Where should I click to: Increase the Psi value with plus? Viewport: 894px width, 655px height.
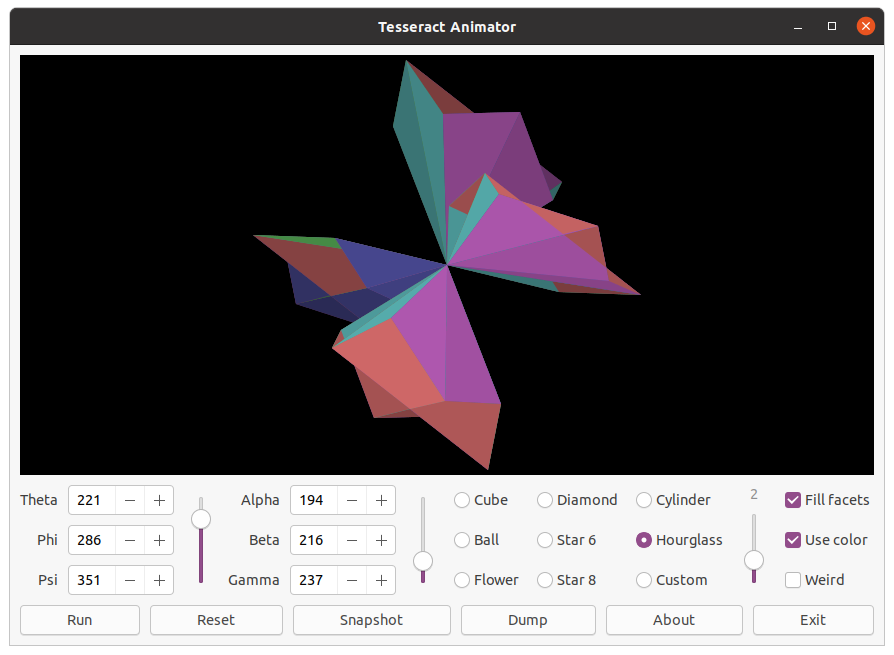click(x=159, y=580)
